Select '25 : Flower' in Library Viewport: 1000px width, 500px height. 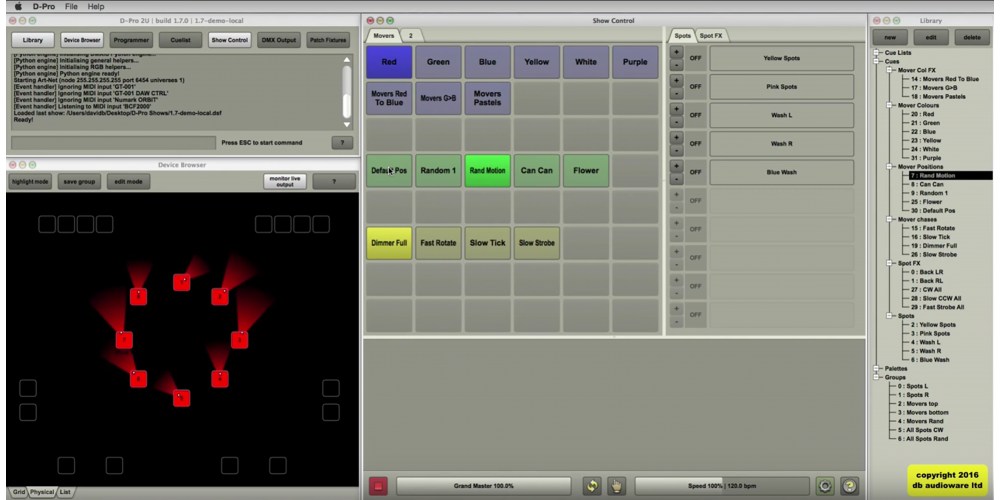[x=927, y=202]
